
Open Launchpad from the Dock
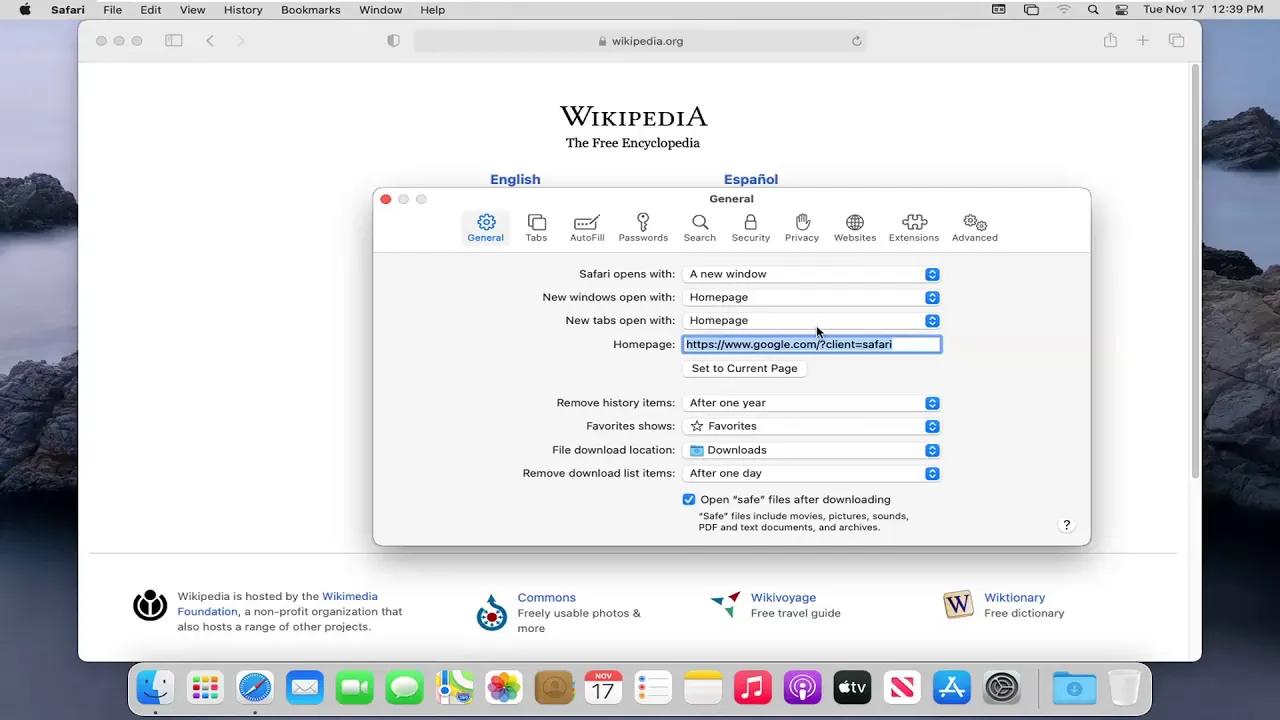click(x=205, y=688)
